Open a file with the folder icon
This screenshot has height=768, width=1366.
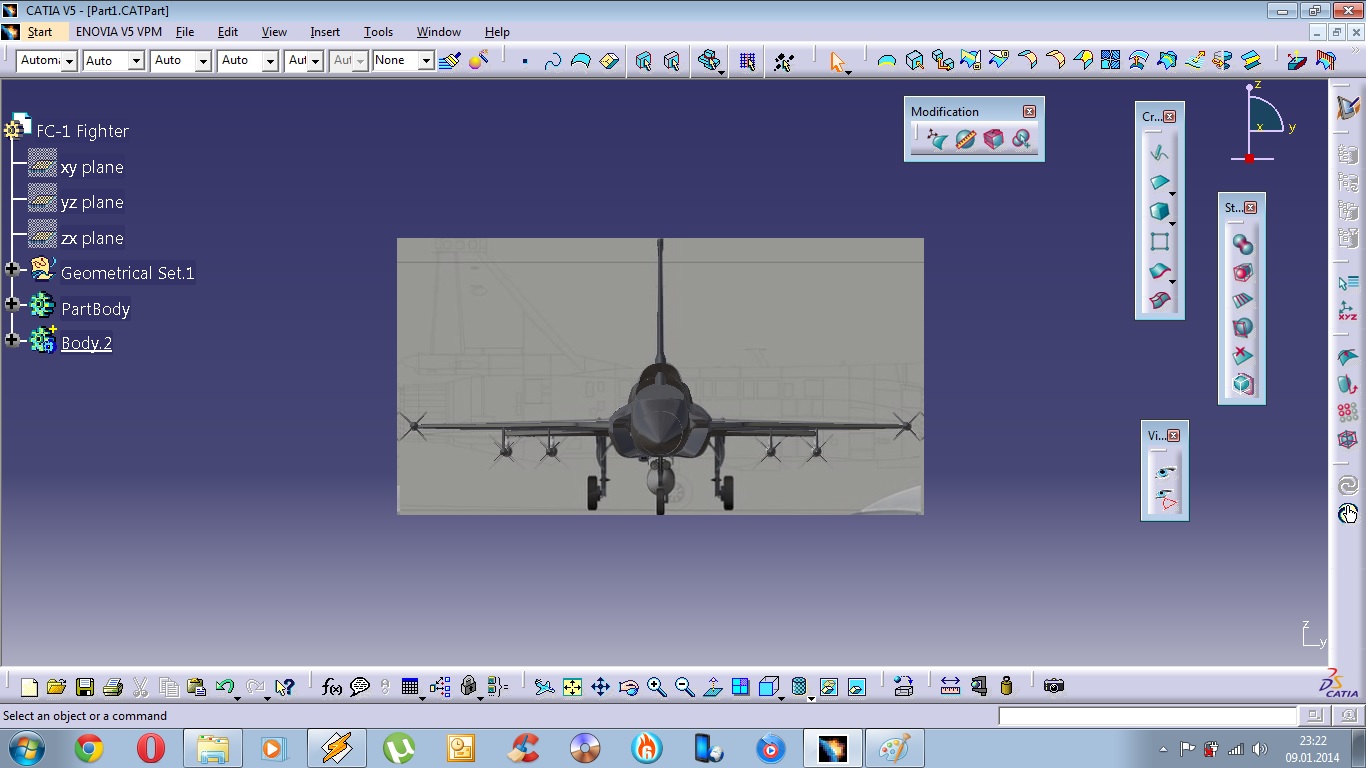[x=56, y=687]
